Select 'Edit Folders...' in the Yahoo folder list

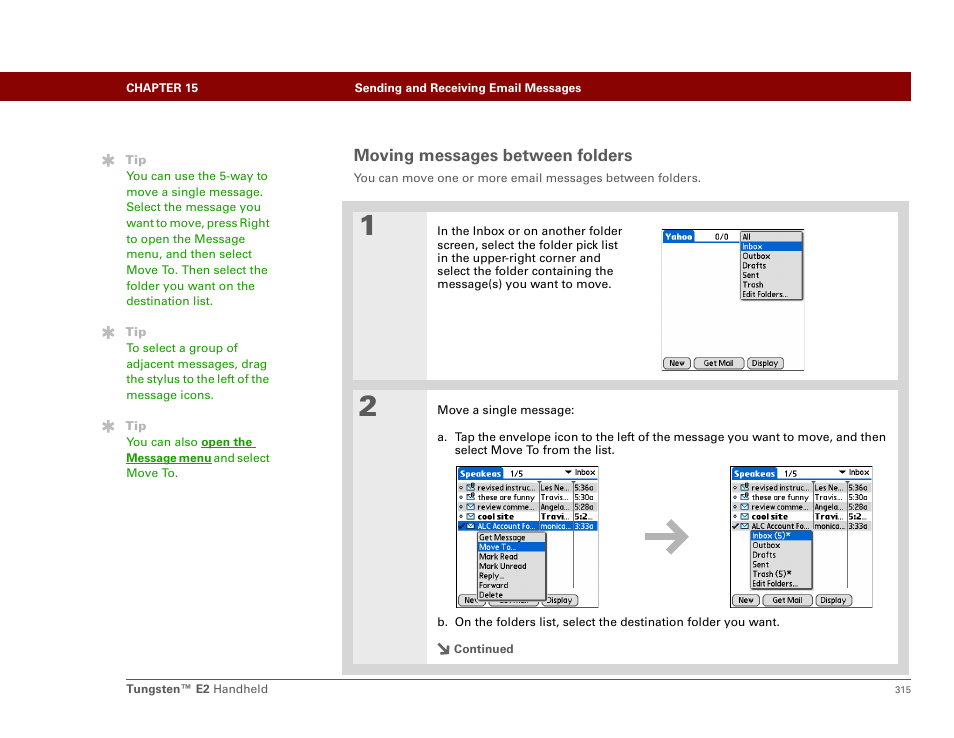[765, 295]
